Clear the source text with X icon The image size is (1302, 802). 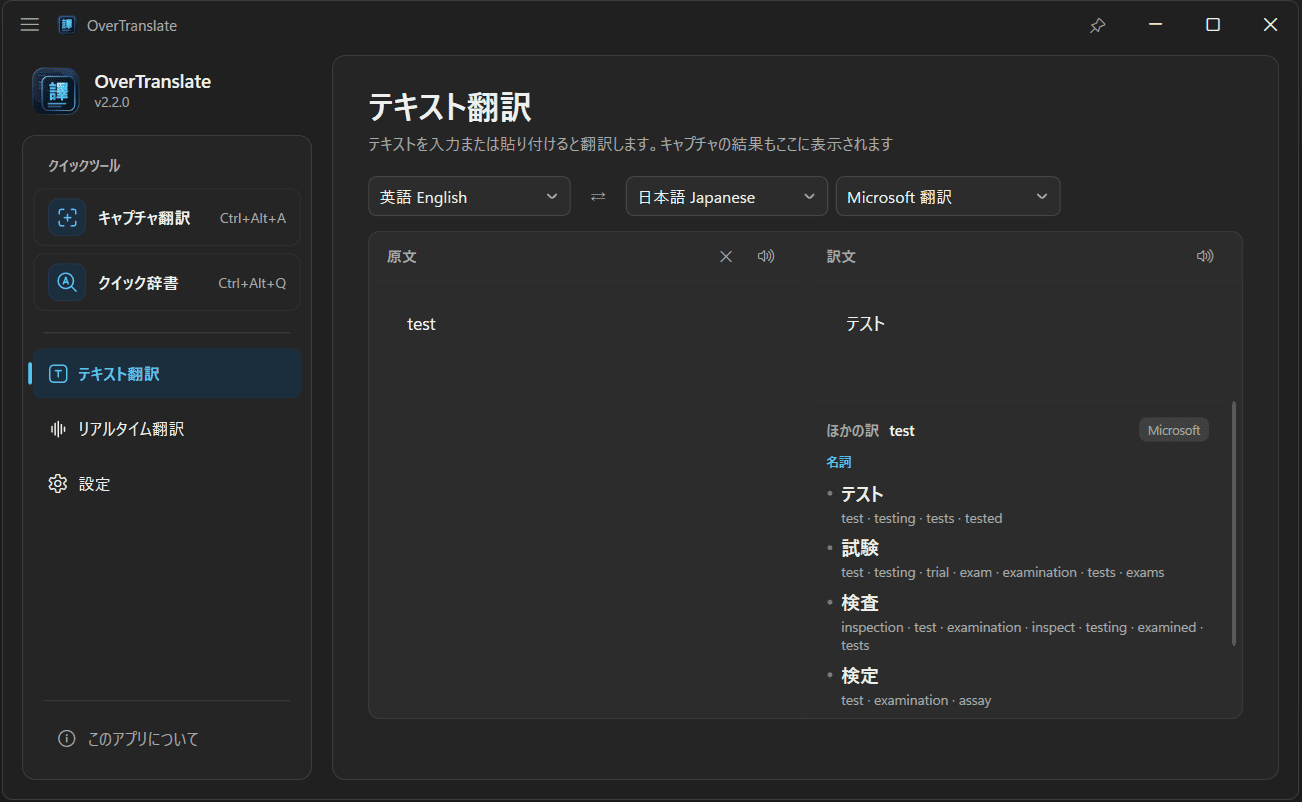click(726, 256)
